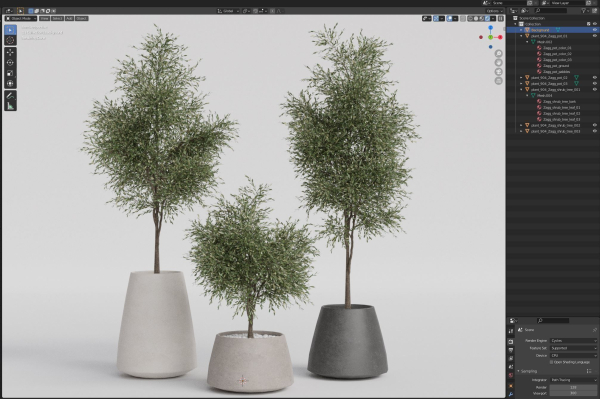
Task: Select the Rotate tool
Action: [10, 63]
